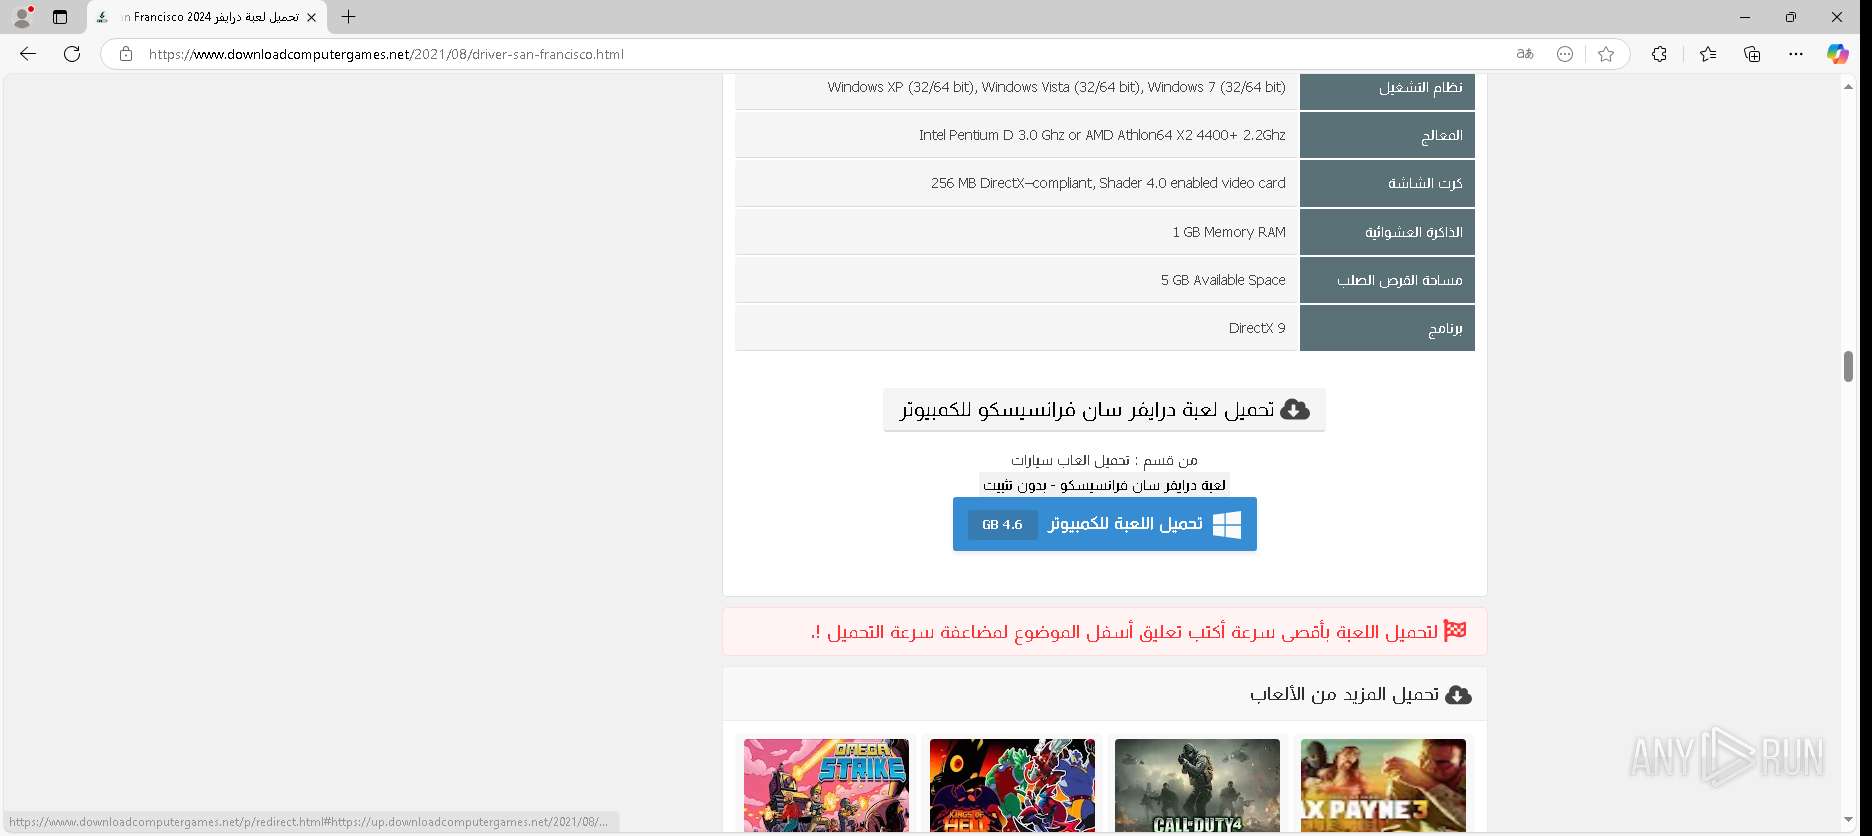Click the Windows logo on download button
1872x836 pixels.
click(x=1227, y=524)
